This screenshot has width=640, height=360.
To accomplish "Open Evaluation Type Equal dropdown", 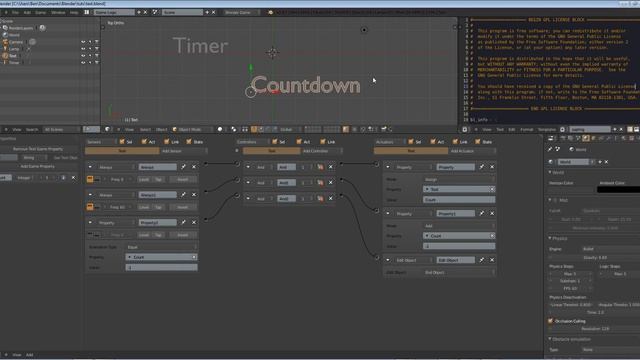I will pyautogui.click(x=161, y=247).
